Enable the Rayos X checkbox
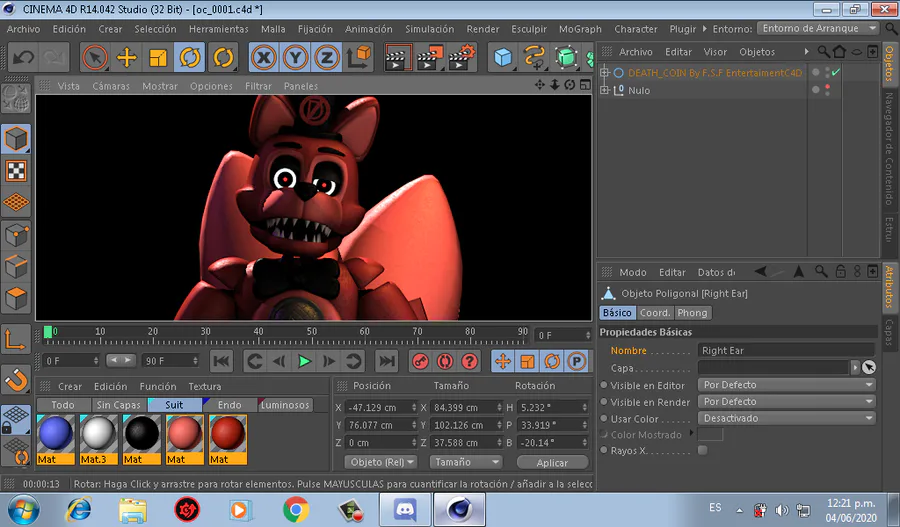 pos(702,451)
